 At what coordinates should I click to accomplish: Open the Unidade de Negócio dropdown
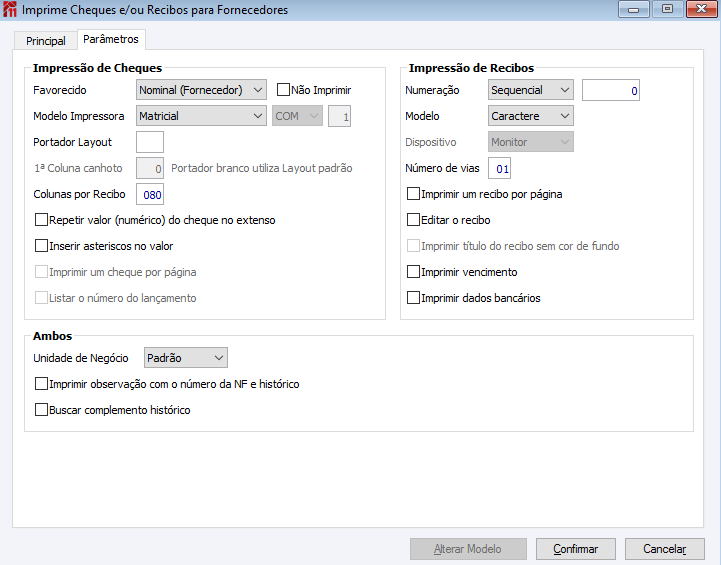click(186, 358)
